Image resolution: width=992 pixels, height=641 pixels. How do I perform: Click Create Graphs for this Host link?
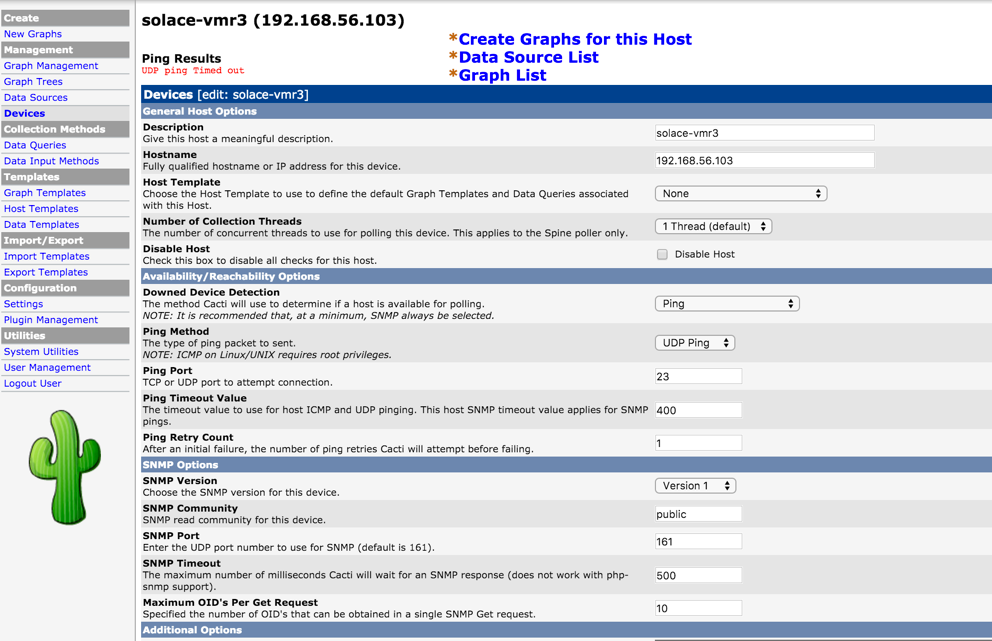click(575, 39)
